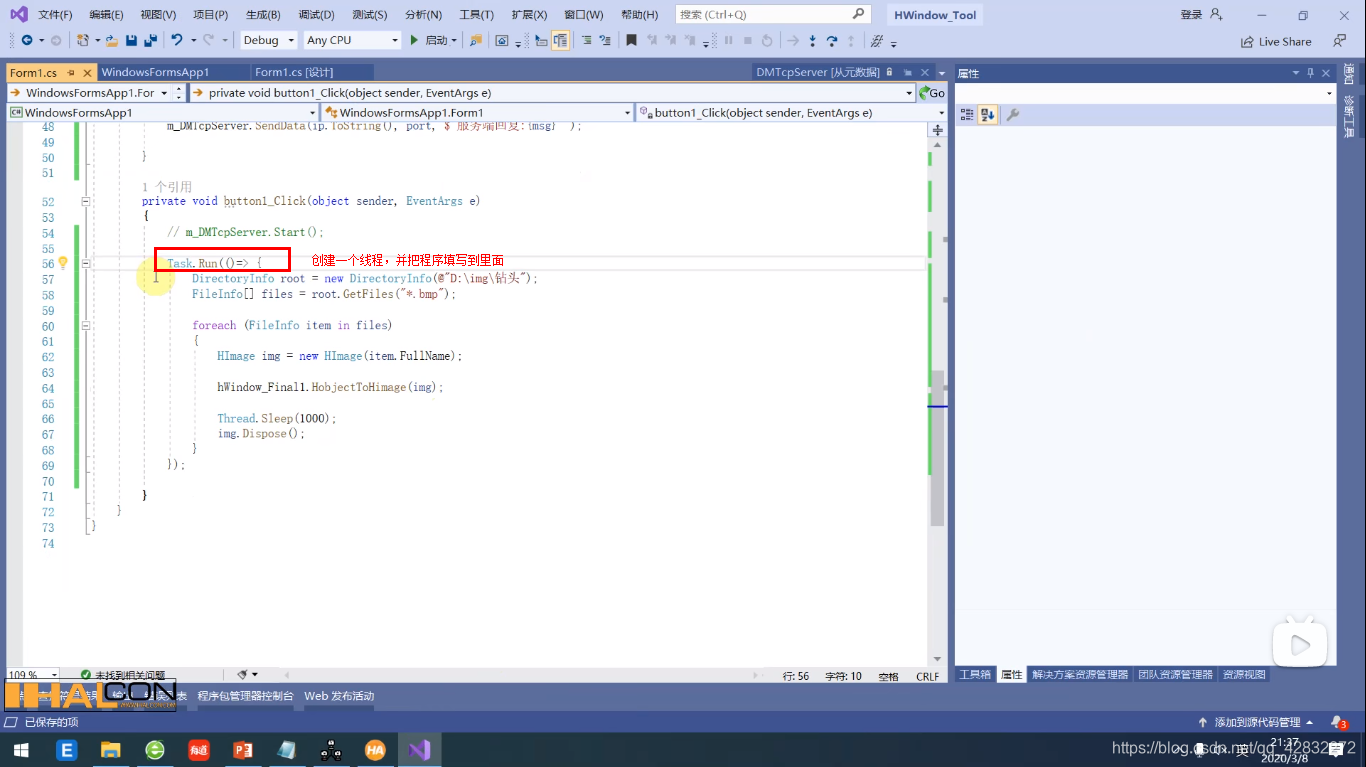Click the Properties panel categorized view icon
Image resolution: width=1366 pixels, height=767 pixels.
[x=967, y=115]
